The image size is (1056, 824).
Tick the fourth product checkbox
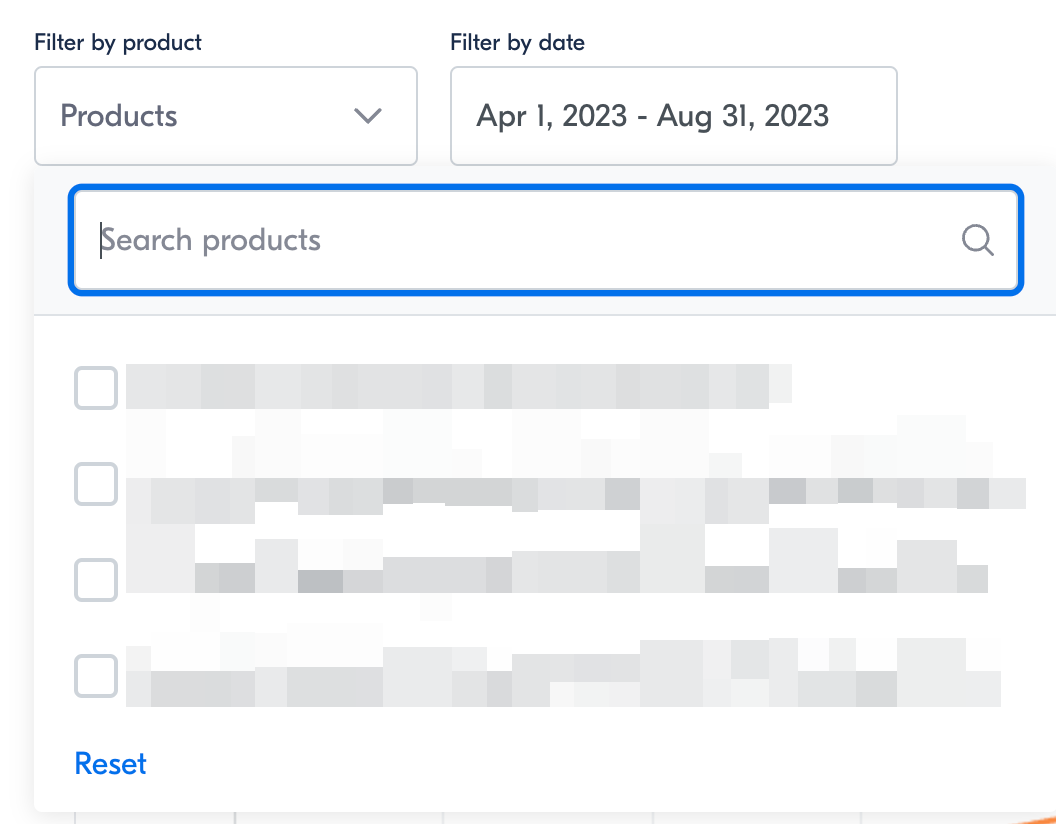coord(96,676)
